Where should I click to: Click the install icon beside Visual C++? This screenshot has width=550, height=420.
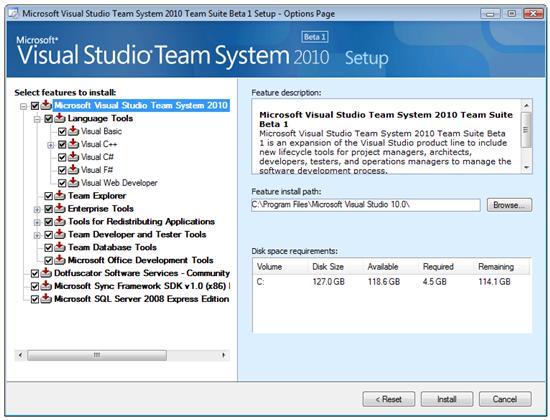click(x=73, y=144)
